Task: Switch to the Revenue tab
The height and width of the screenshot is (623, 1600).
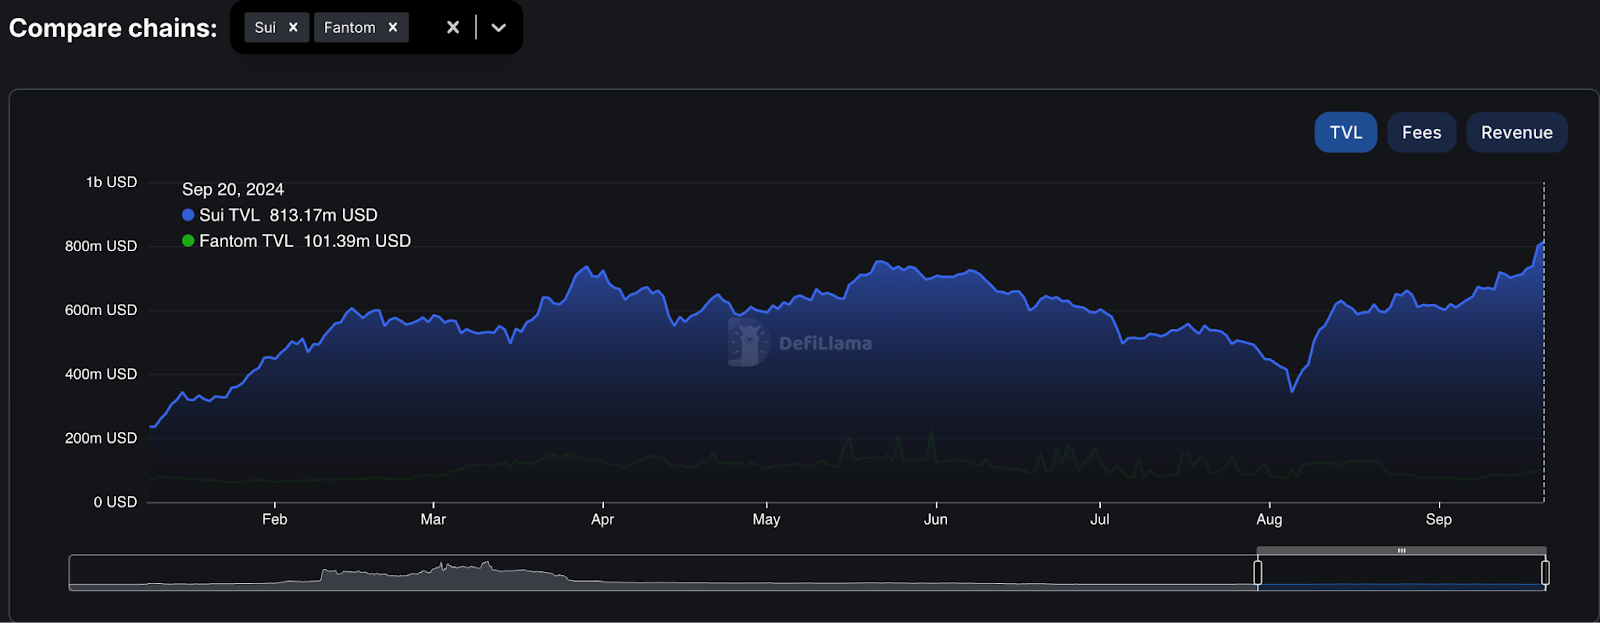Action: pos(1516,132)
